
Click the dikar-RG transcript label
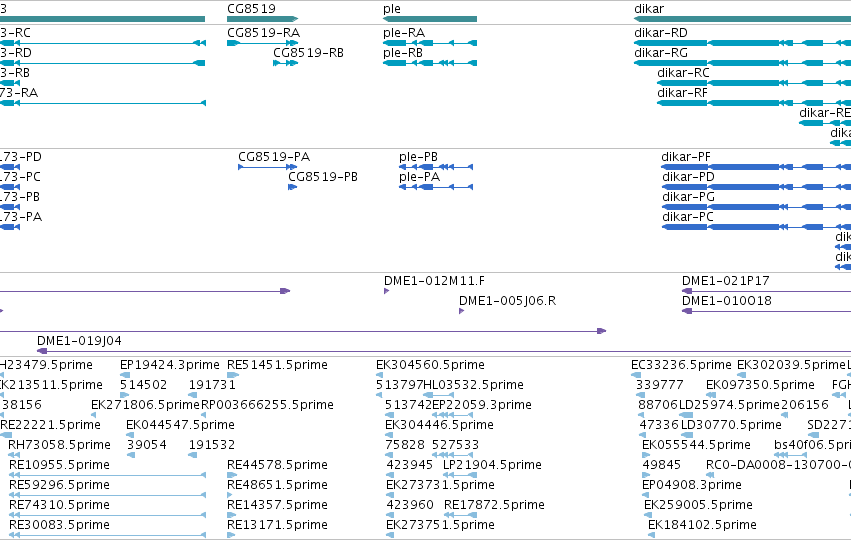(661, 53)
